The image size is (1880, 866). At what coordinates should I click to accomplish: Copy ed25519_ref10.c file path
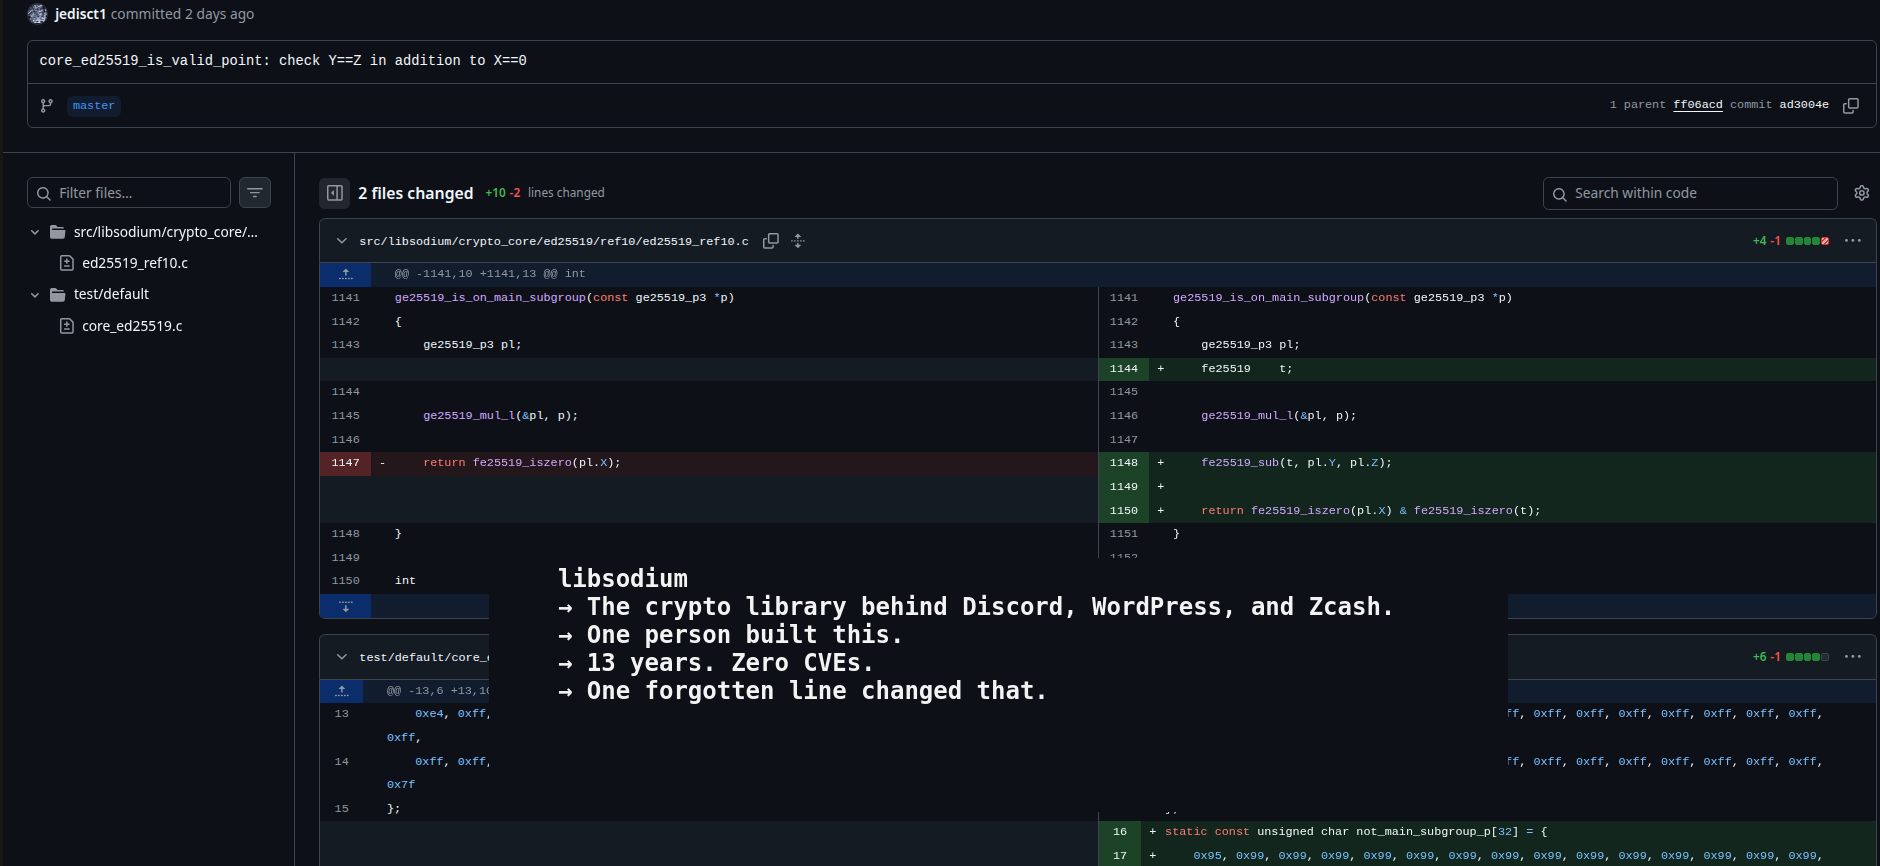771,241
